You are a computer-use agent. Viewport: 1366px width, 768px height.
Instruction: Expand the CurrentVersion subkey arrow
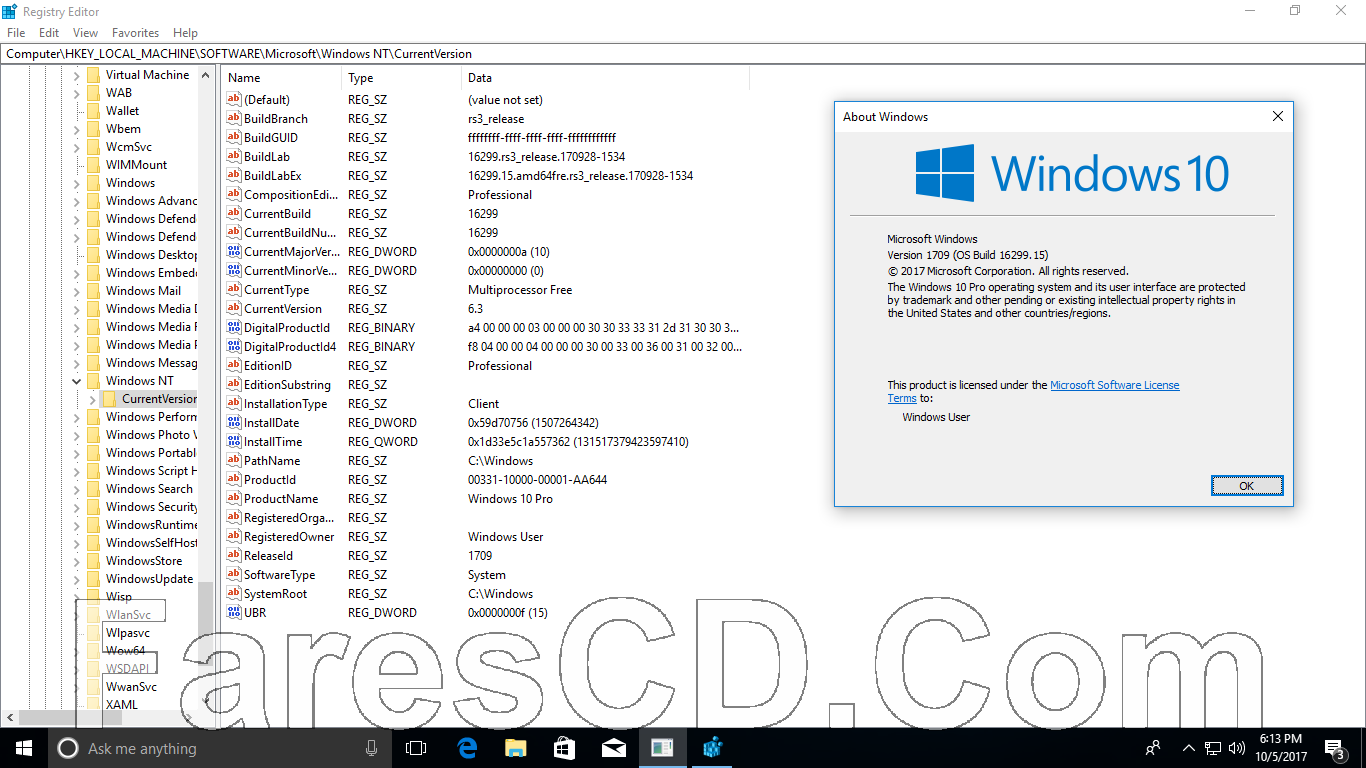point(93,399)
